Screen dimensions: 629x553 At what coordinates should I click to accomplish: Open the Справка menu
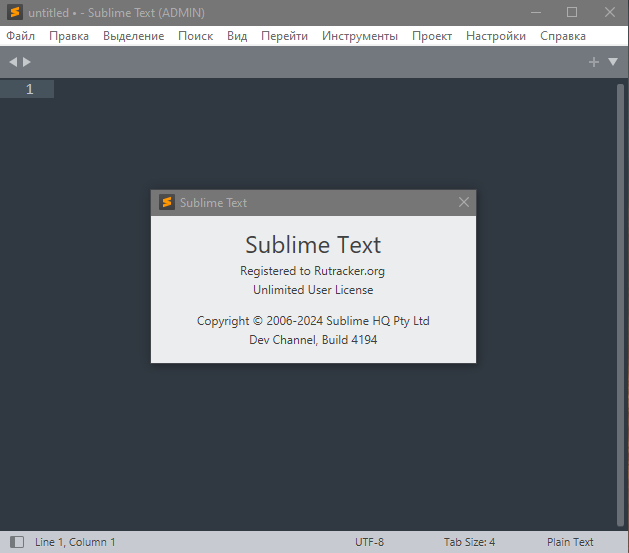(563, 36)
